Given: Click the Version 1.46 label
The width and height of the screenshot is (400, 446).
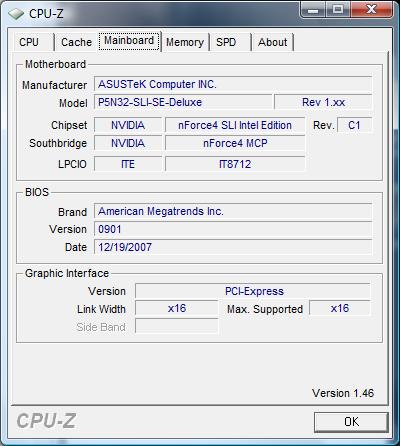Looking at the screenshot, I should click(x=343, y=393).
